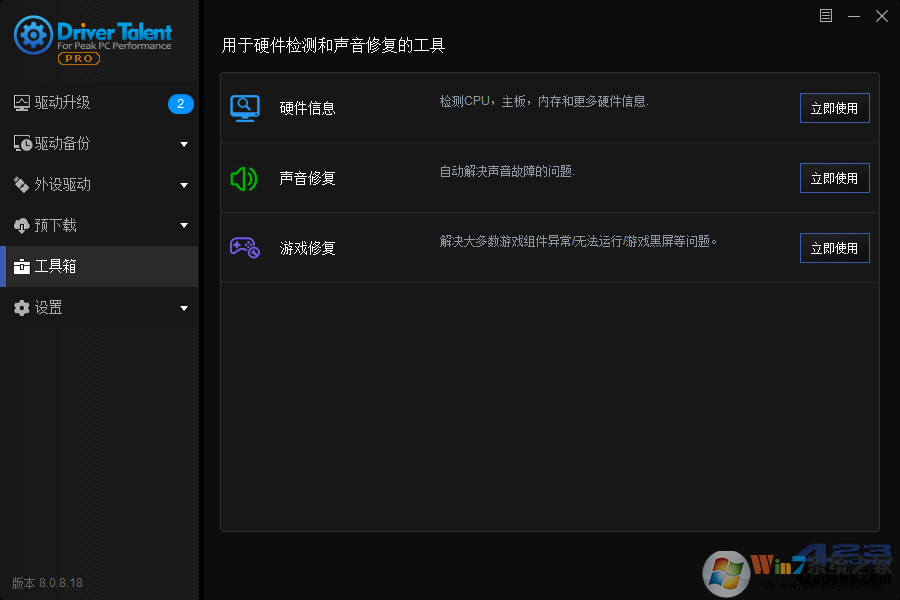
Task: Expand the 驱动备份 dropdown arrow
Action: click(x=184, y=143)
